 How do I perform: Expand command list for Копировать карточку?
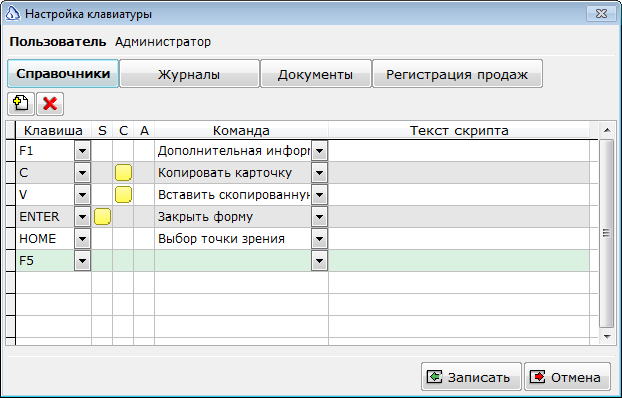tap(319, 173)
